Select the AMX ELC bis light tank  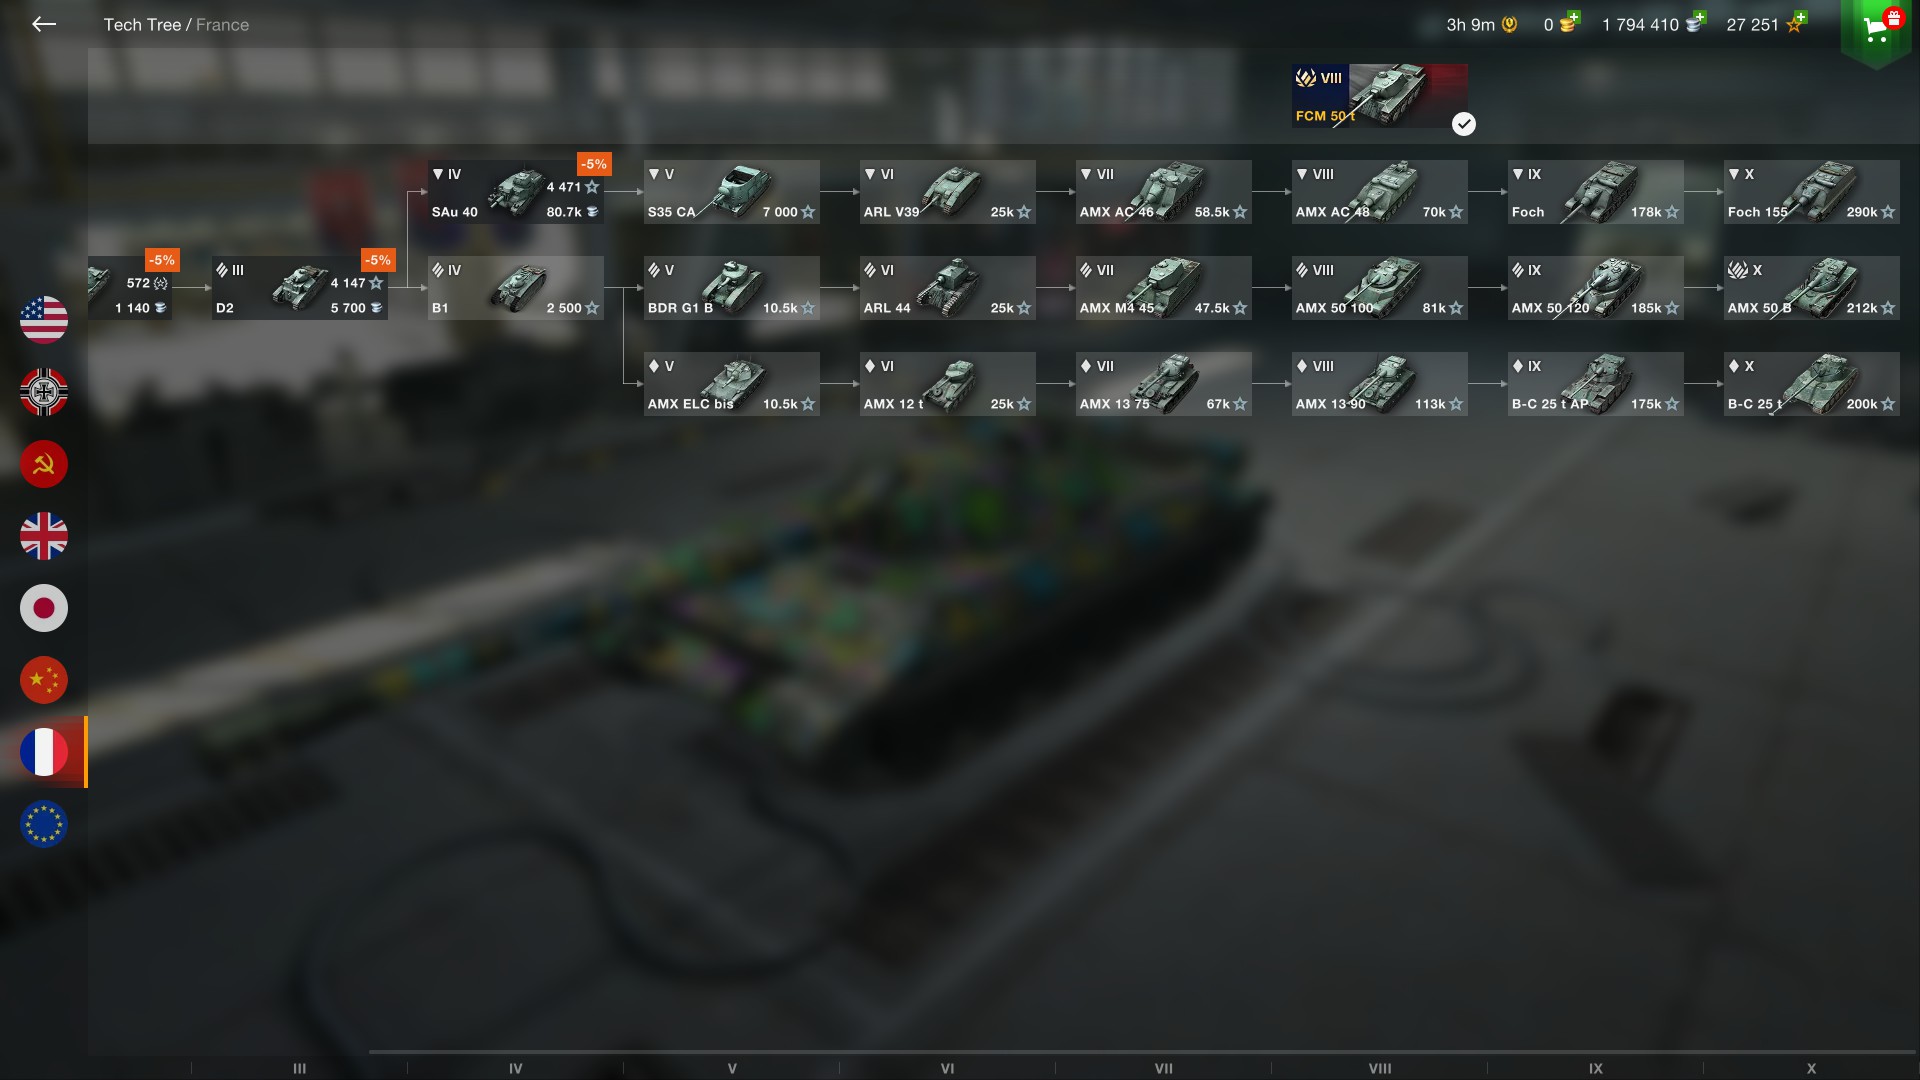732,384
